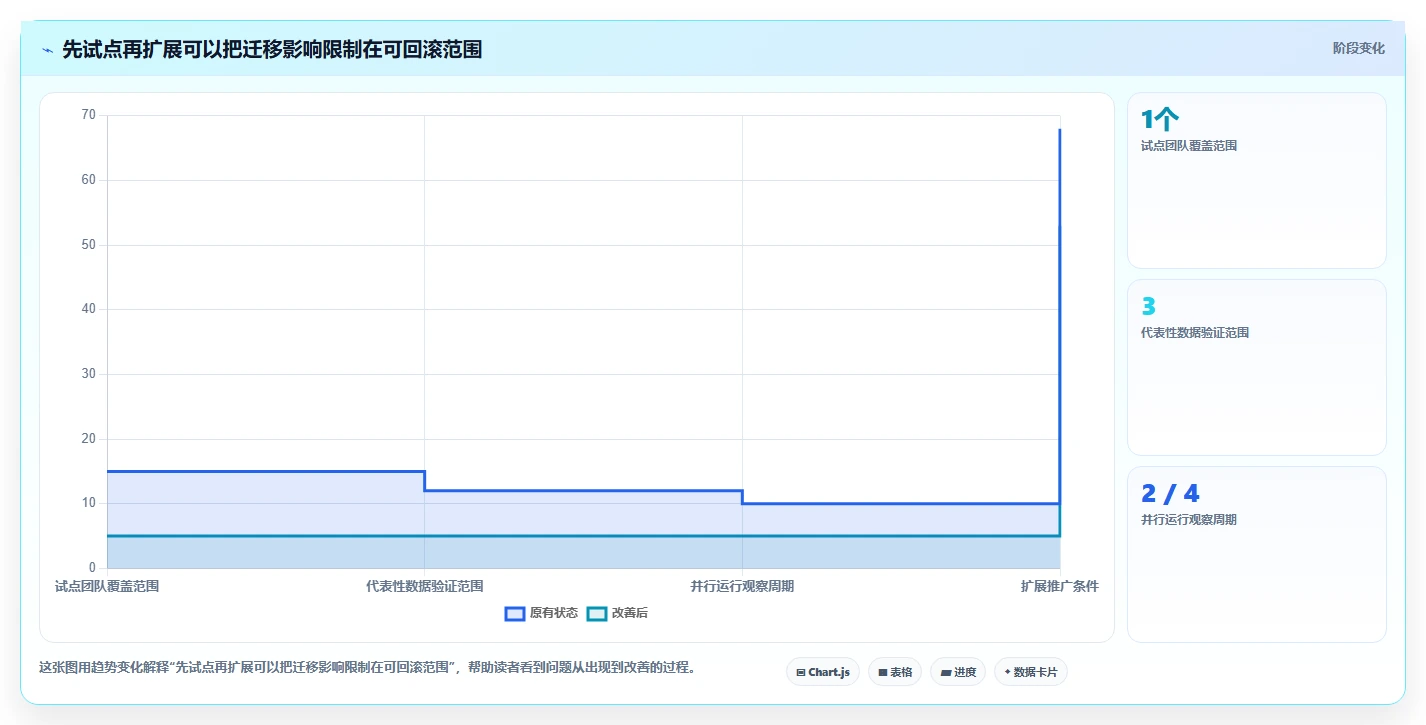Click the y-axis value 10

tap(88, 503)
